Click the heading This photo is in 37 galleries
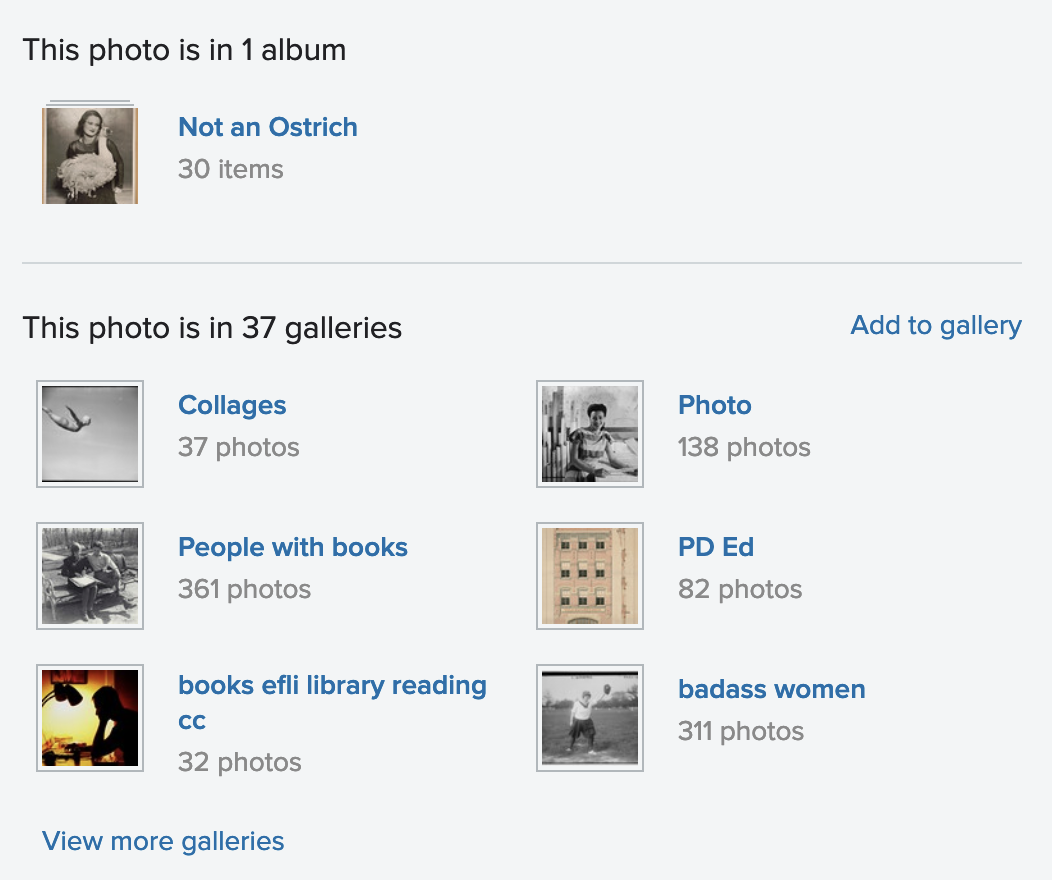The height and width of the screenshot is (880, 1052). (212, 327)
